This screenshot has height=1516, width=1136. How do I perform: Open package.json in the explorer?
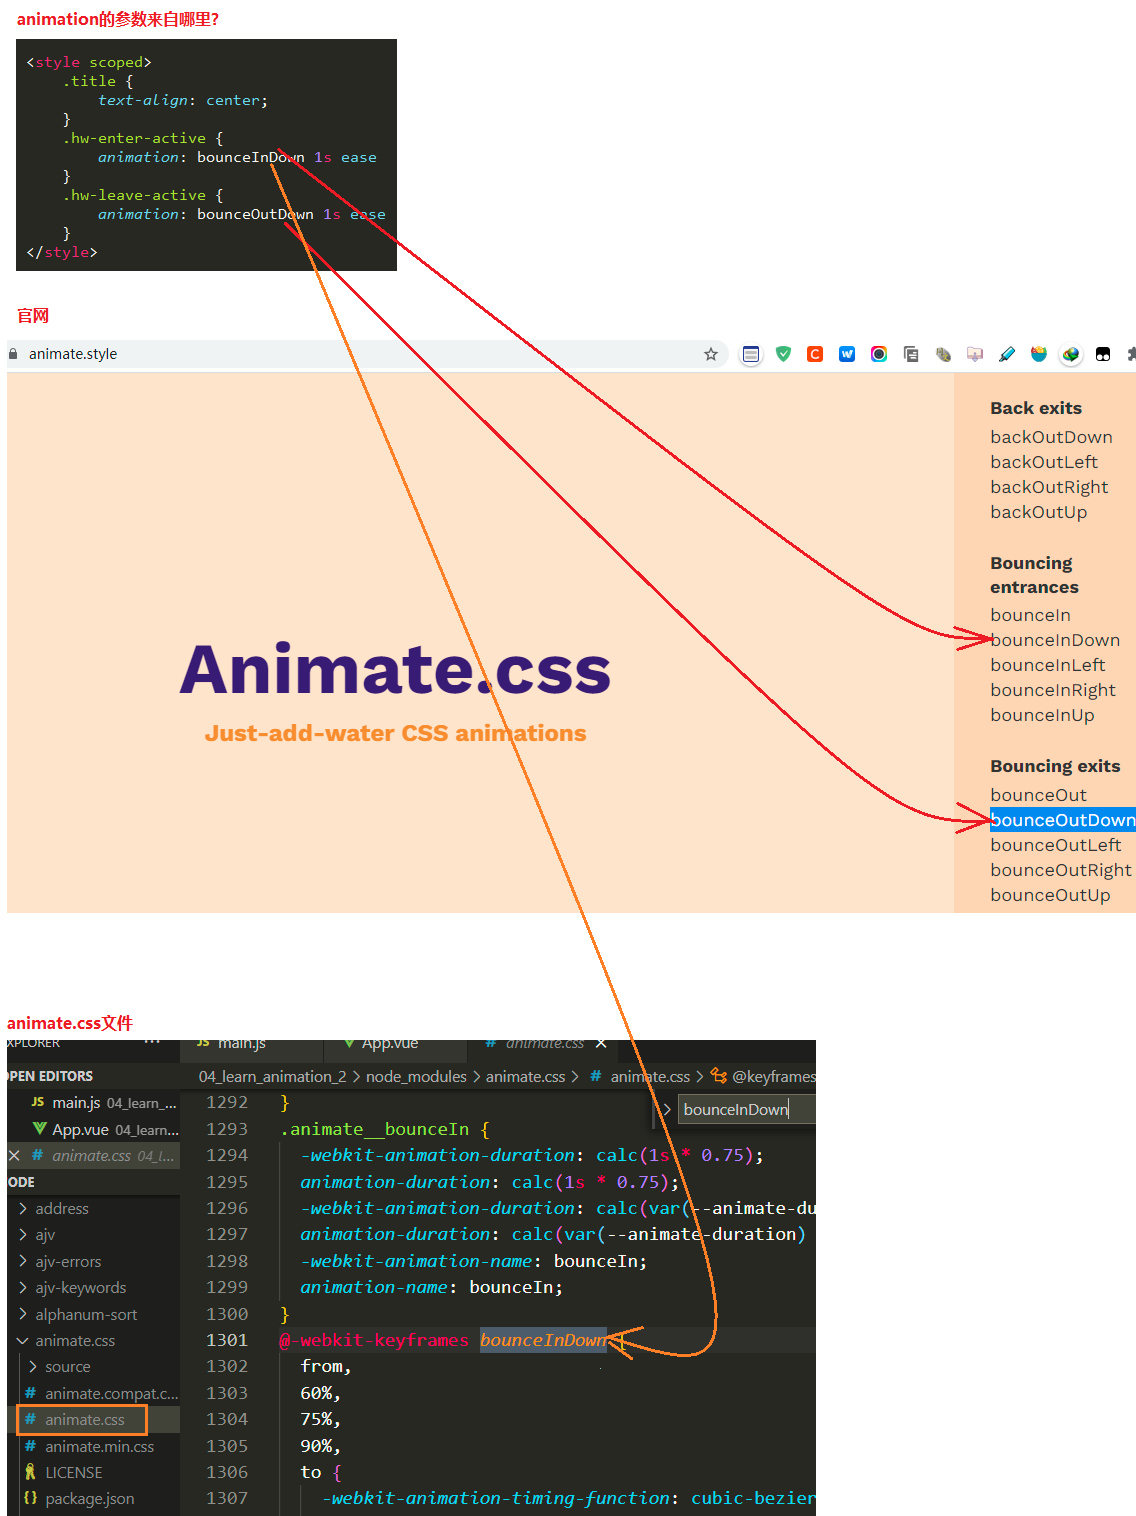[94, 1498]
